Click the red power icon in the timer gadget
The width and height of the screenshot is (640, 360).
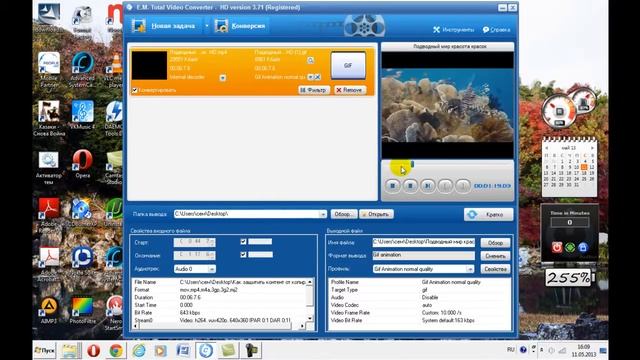[x=557, y=247]
